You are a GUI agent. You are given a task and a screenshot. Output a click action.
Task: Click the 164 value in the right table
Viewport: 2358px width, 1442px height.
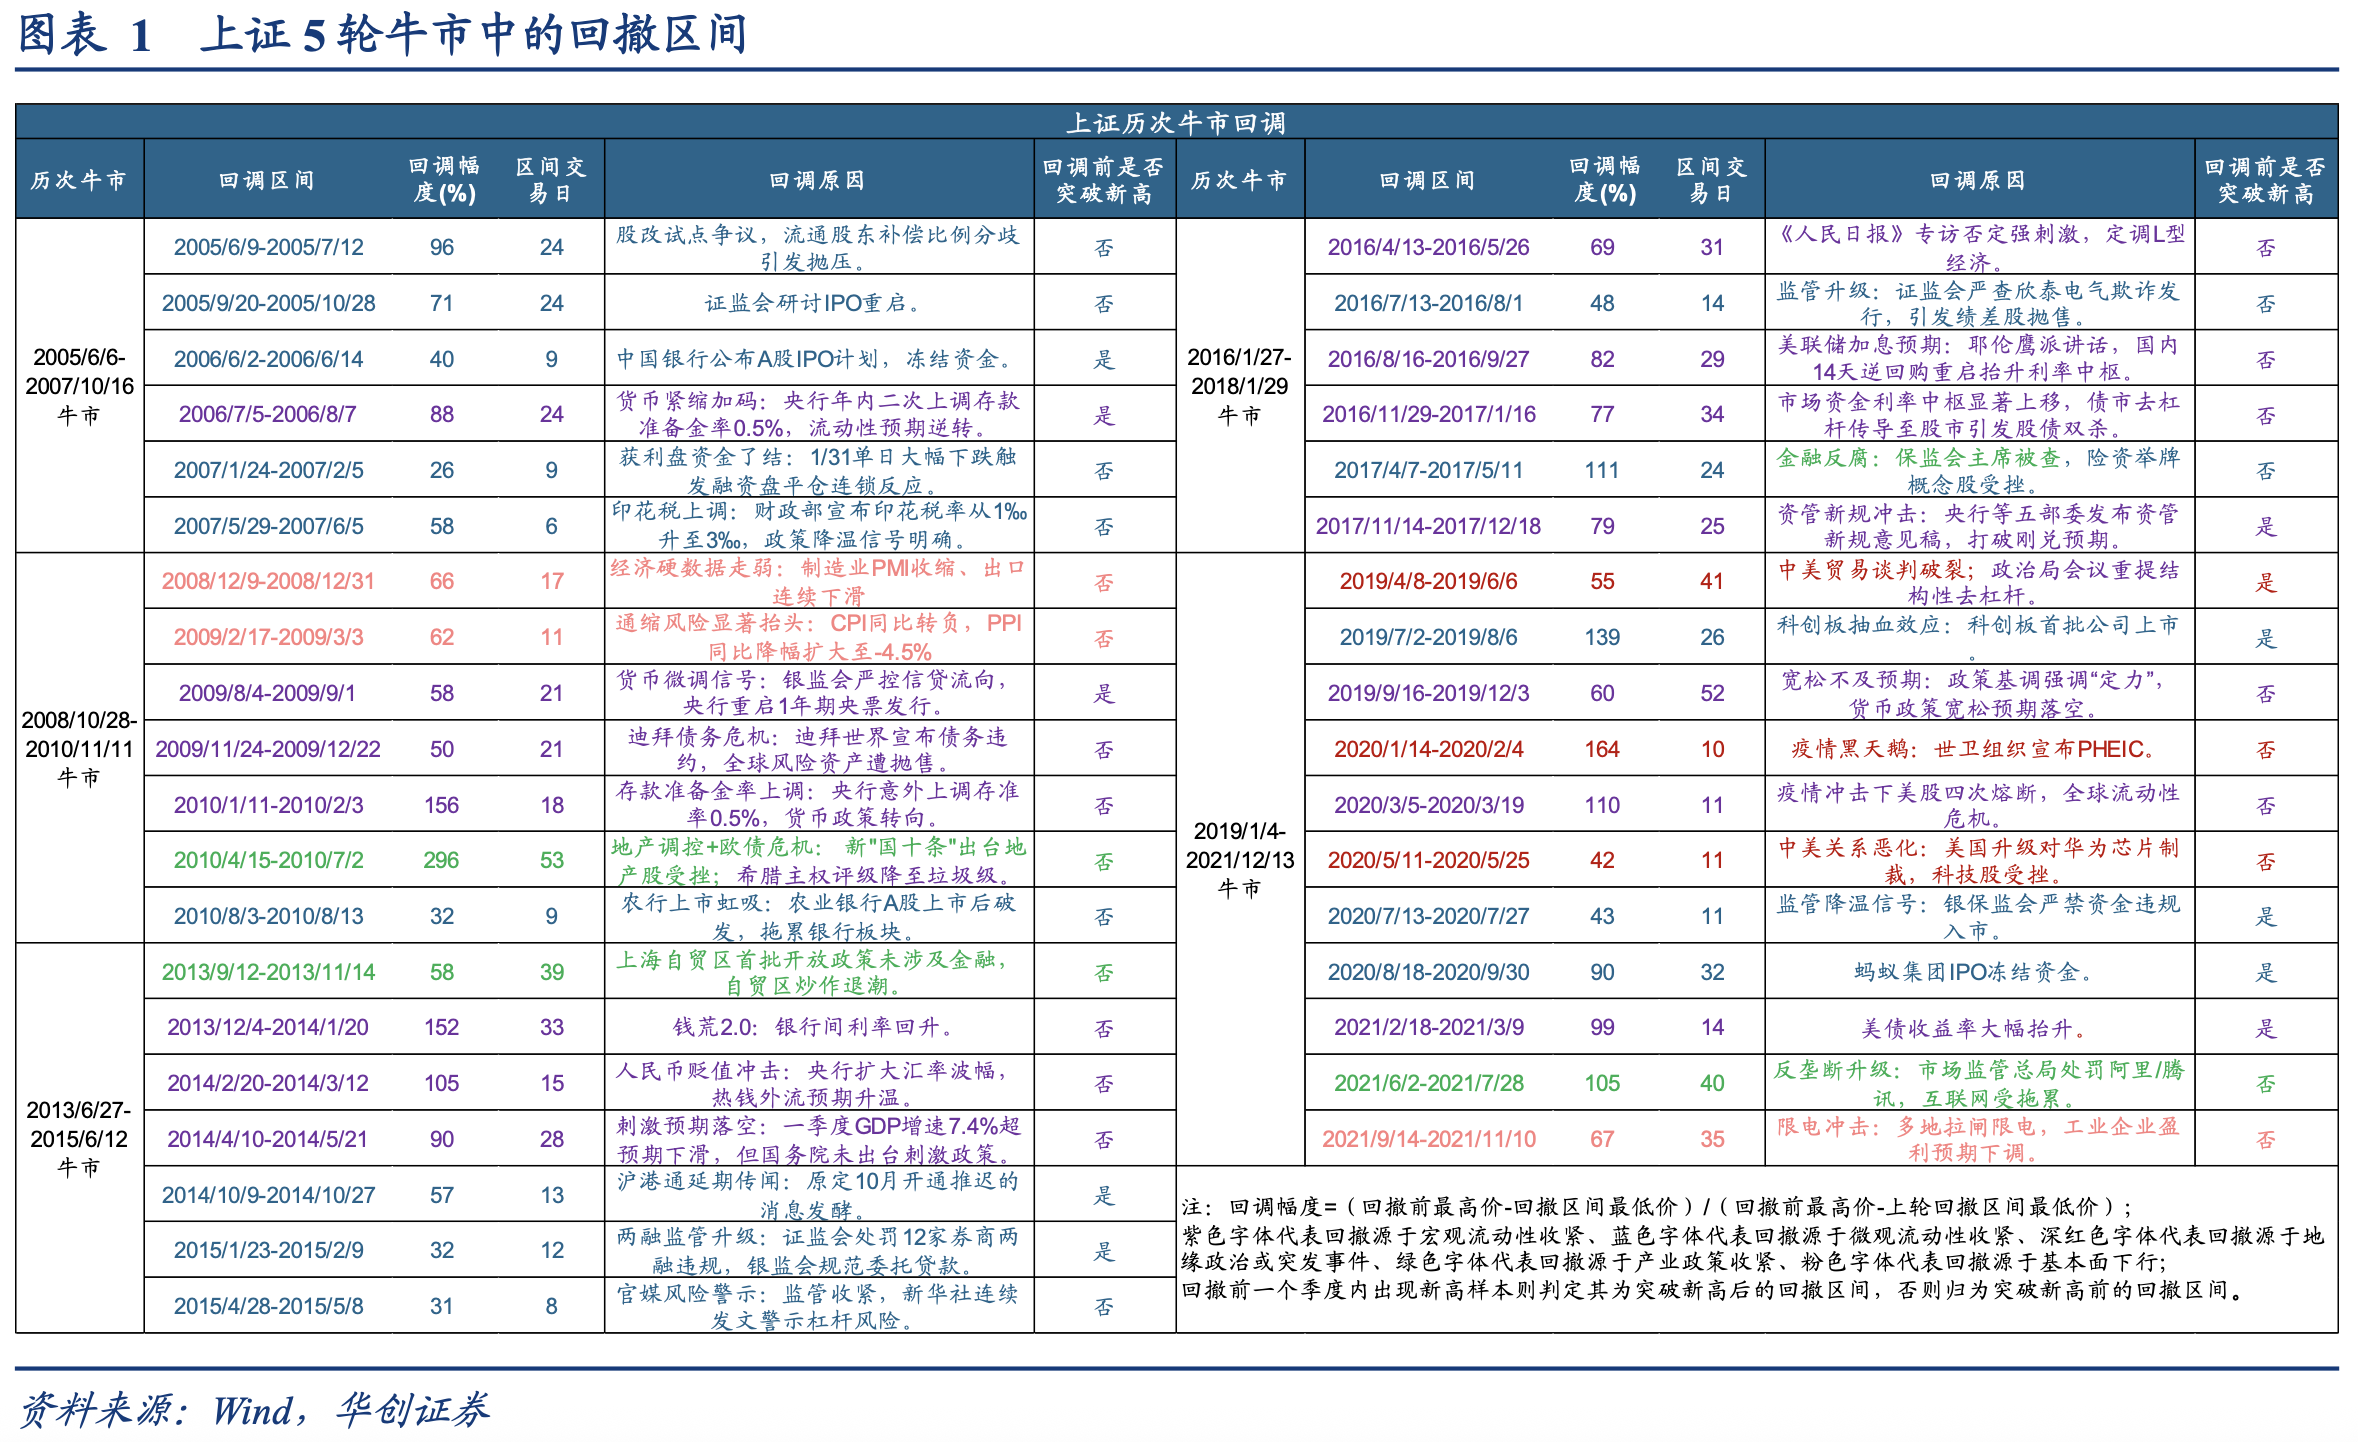coord(1601,749)
